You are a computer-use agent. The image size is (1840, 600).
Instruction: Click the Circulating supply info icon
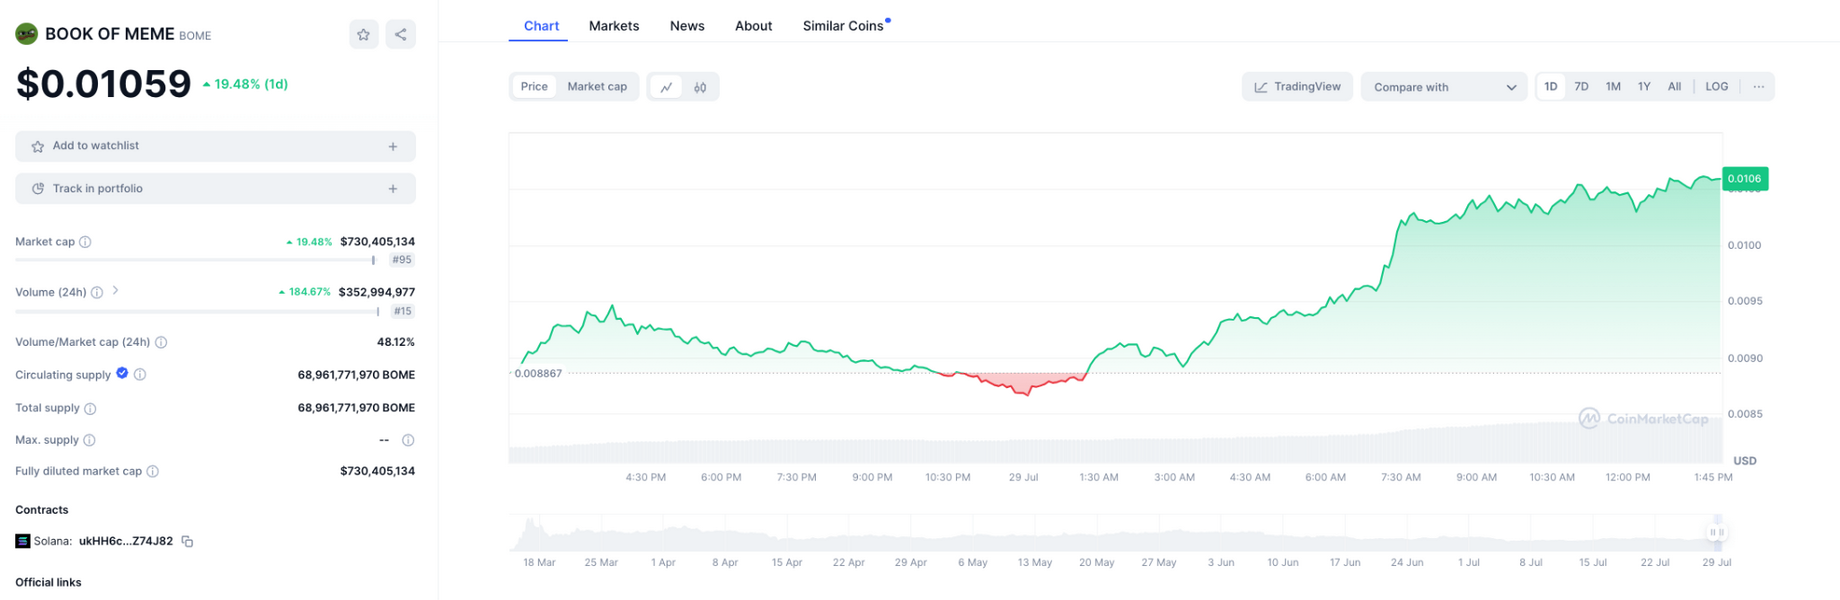coord(140,375)
